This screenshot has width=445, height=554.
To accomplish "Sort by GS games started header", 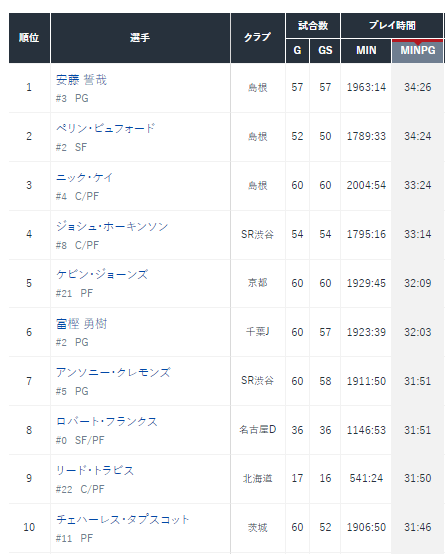I will (x=325, y=51).
